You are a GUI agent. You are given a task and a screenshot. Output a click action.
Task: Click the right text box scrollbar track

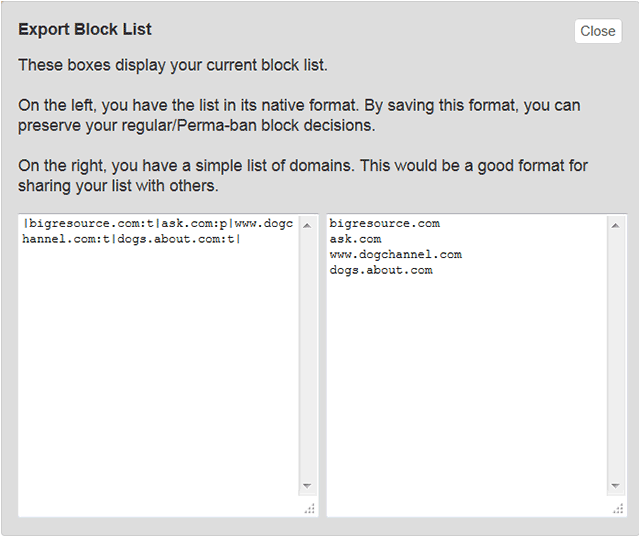point(616,355)
